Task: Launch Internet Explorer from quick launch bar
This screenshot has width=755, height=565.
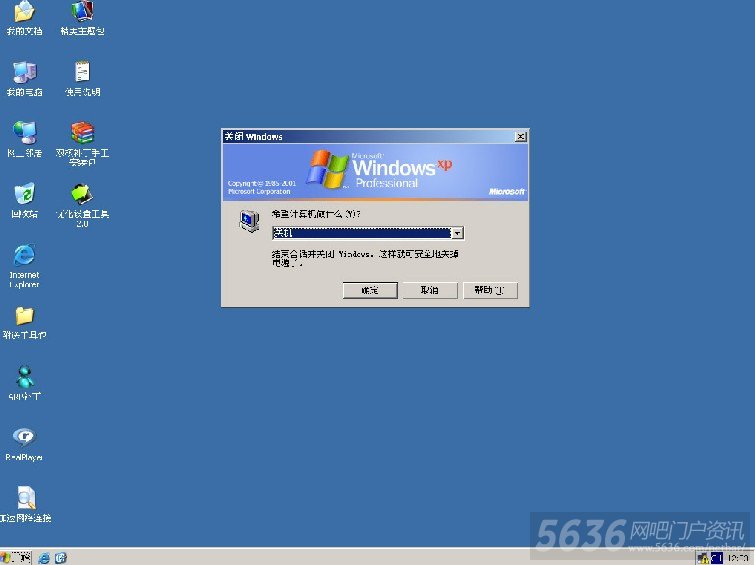Action: click(x=44, y=558)
